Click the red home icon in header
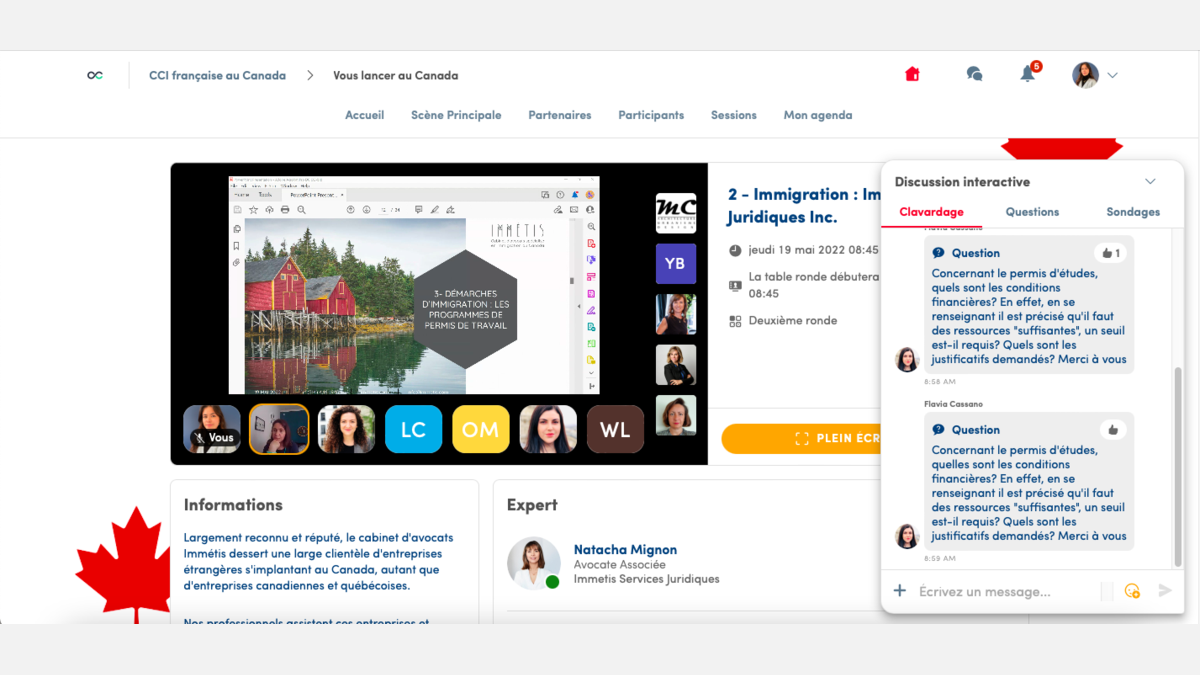This screenshot has width=1200, height=675. tap(912, 74)
